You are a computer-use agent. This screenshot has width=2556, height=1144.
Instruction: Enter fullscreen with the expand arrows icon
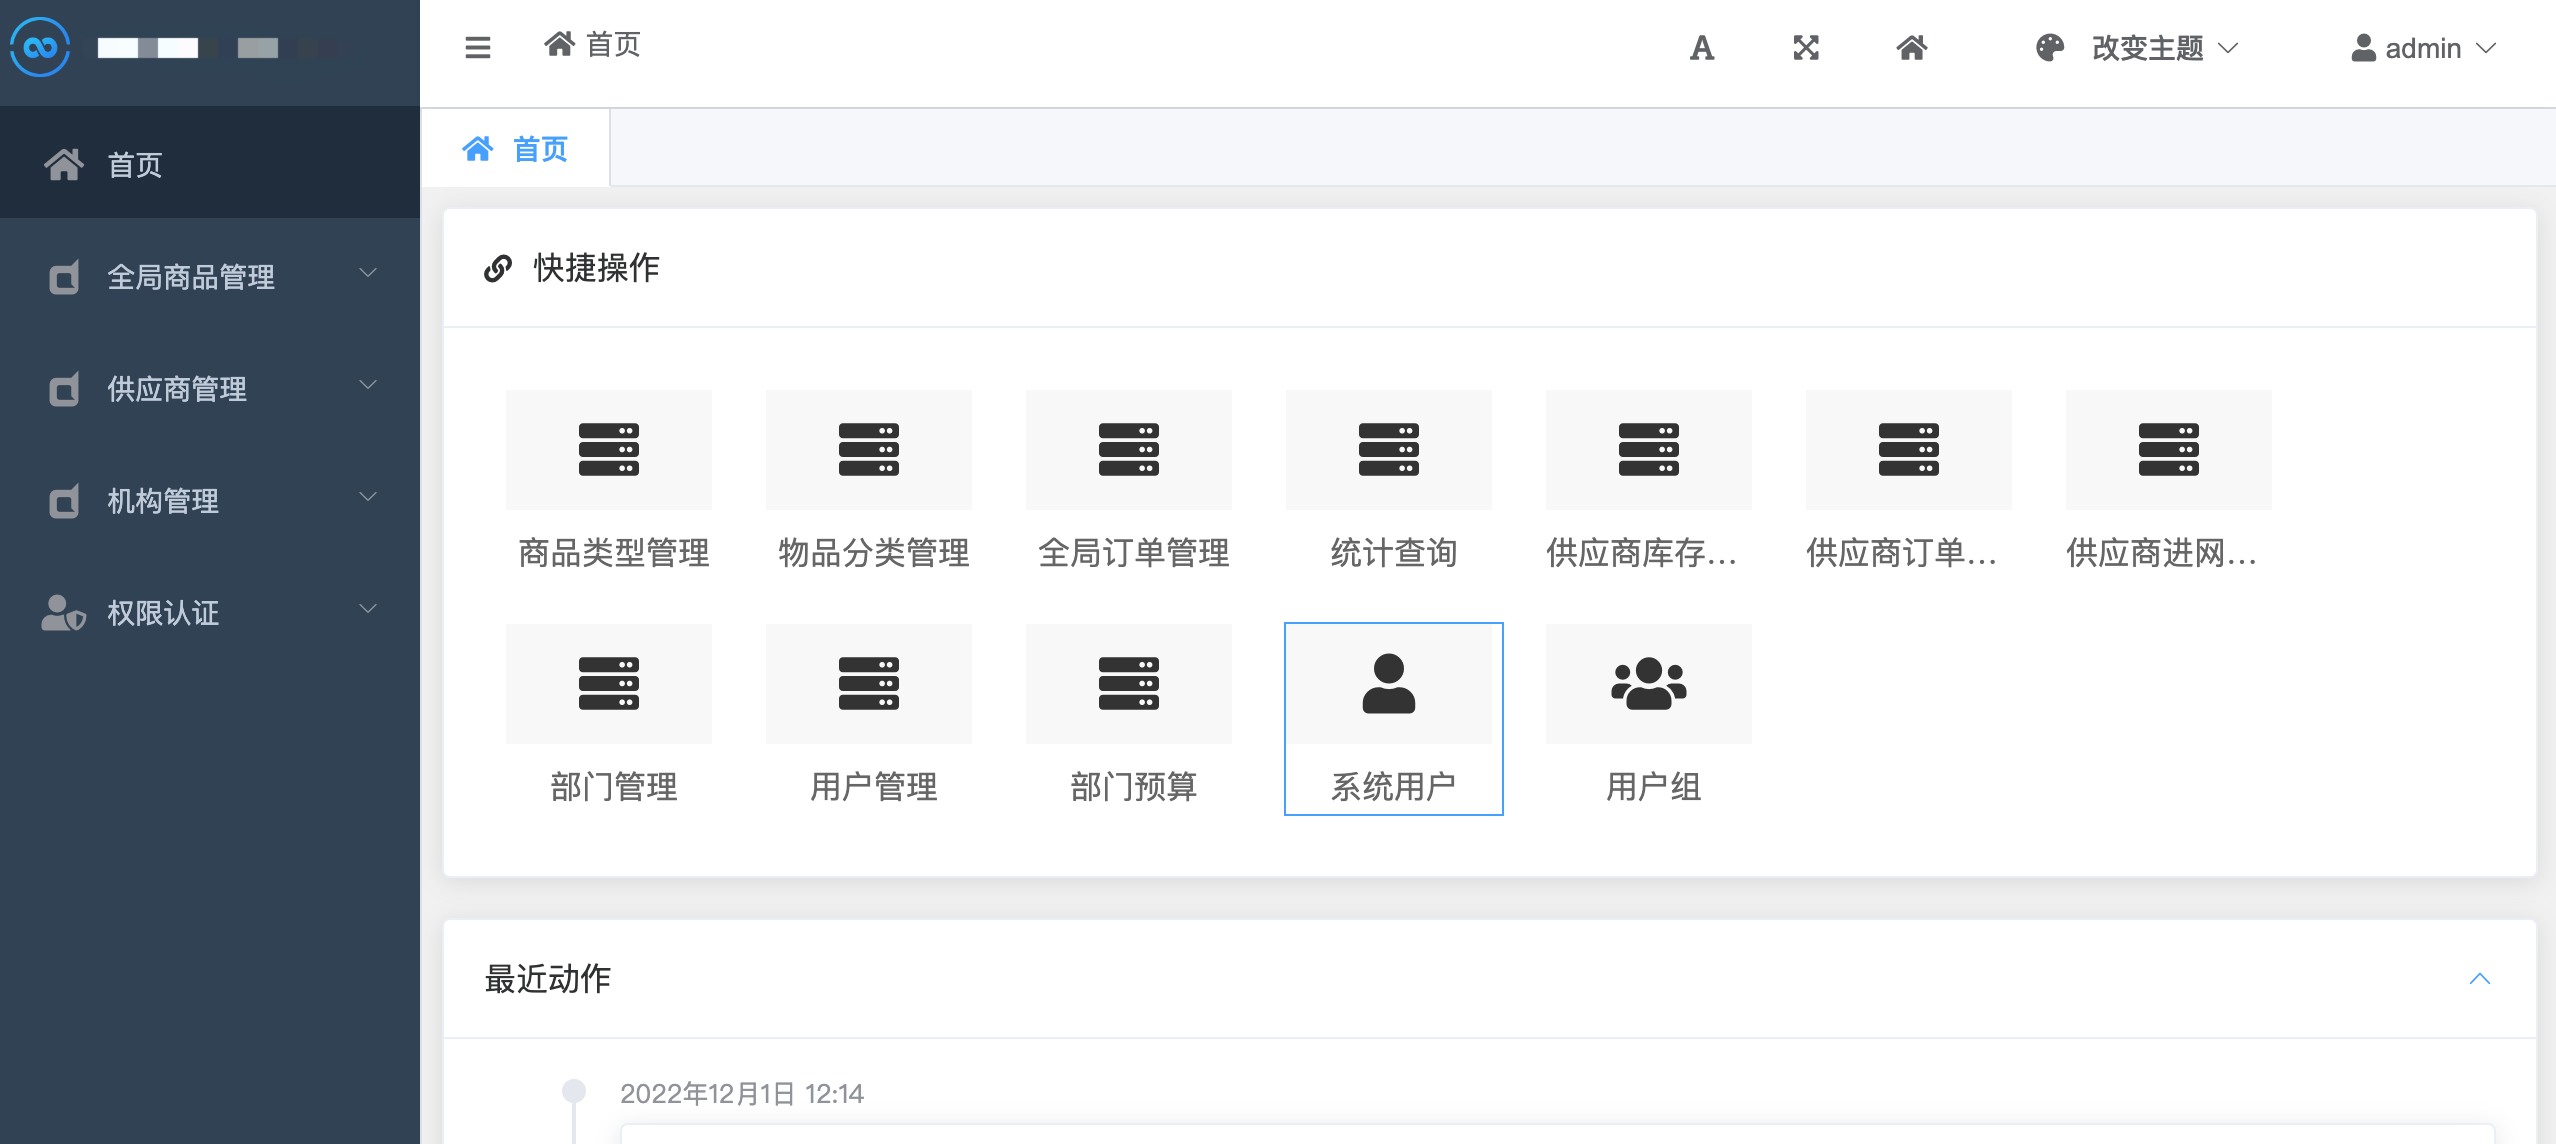[x=1806, y=48]
